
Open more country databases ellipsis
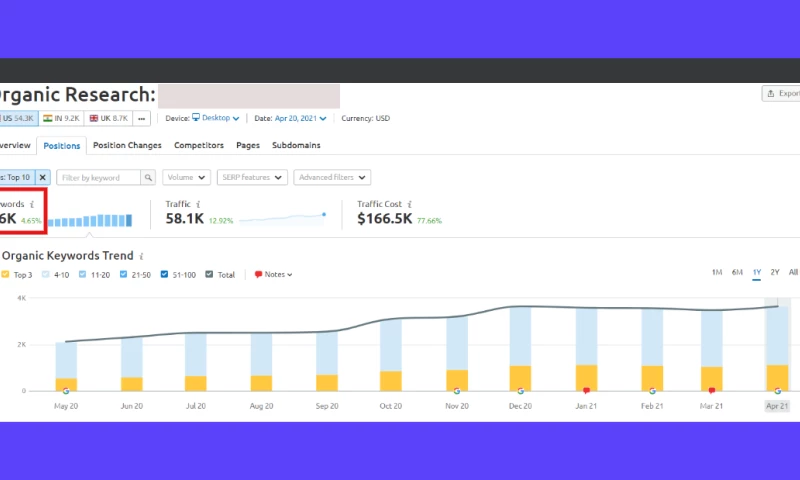[141, 118]
